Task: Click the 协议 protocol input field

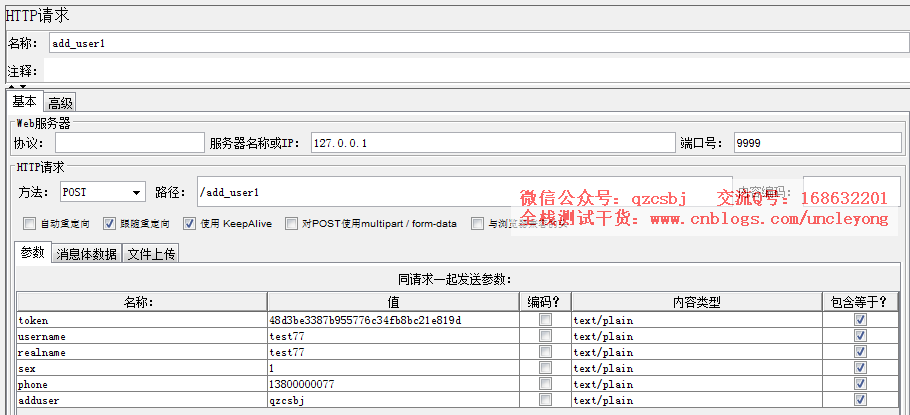Action: tap(130, 143)
